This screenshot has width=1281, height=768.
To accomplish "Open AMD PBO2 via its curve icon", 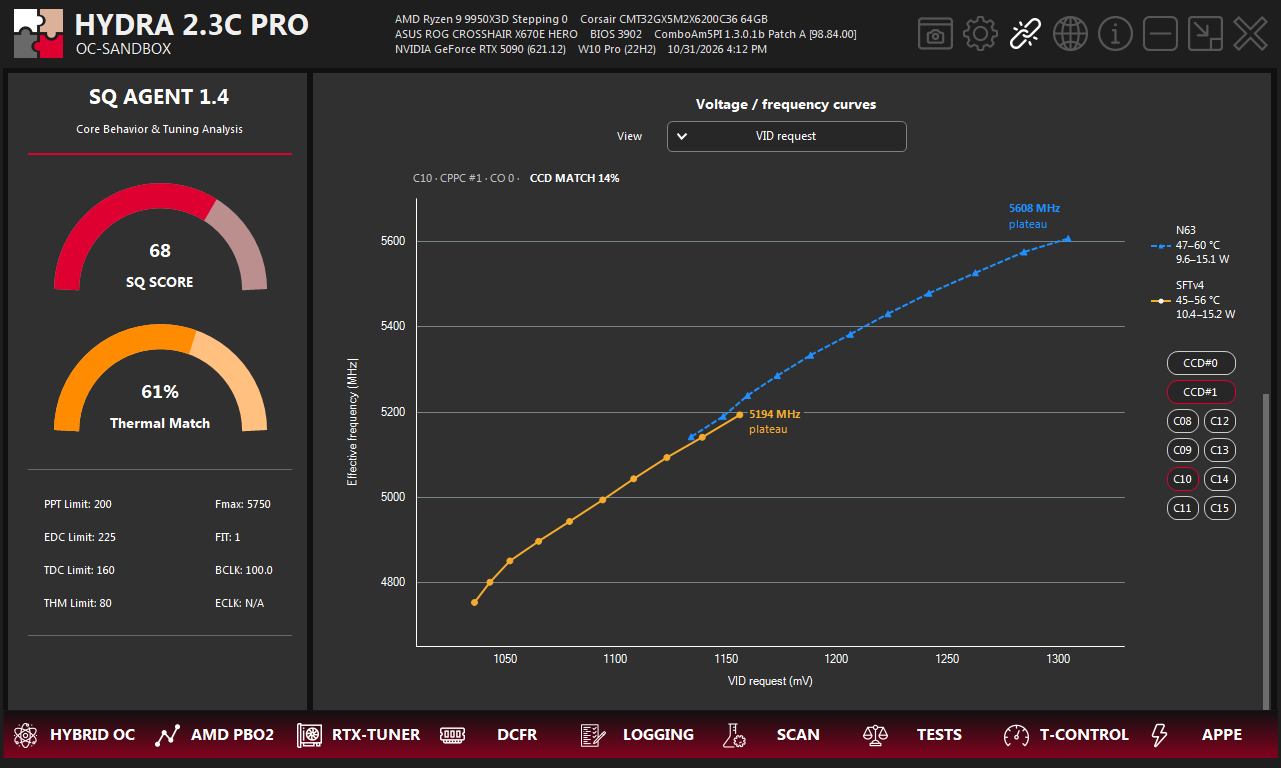I will pos(167,735).
